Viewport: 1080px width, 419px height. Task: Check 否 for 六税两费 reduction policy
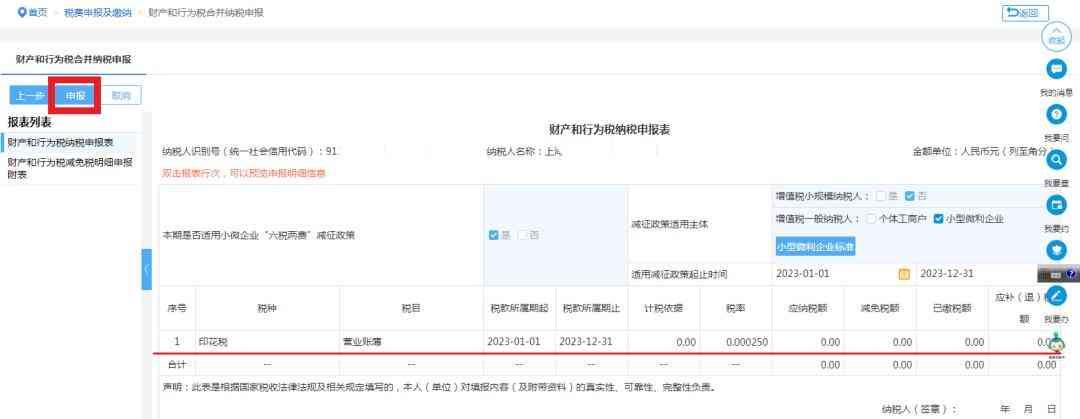tap(522, 235)
